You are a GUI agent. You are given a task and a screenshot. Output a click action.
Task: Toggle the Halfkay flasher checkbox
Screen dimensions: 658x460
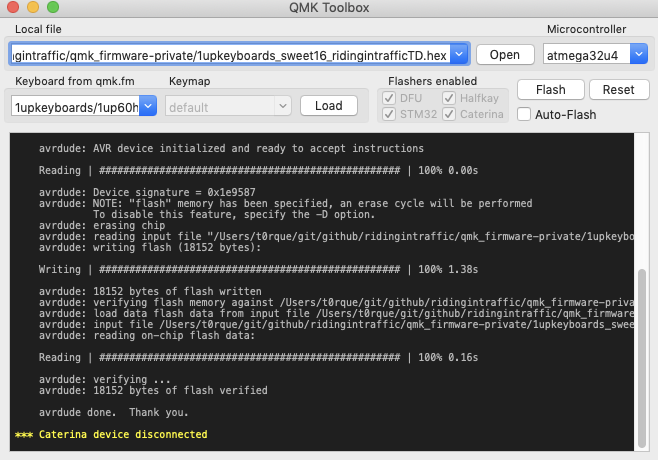click(x=449, y=98)
